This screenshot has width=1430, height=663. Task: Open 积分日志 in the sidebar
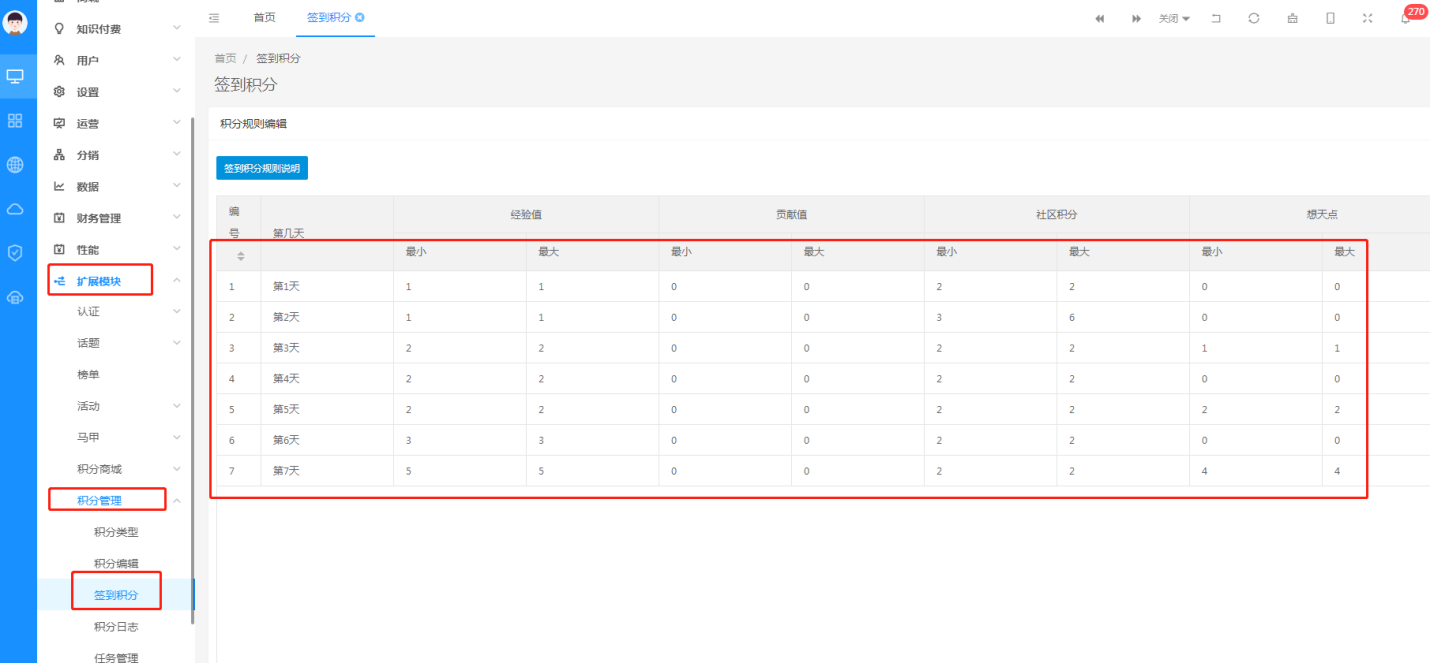pyautogui.click(x=116, y=627)
